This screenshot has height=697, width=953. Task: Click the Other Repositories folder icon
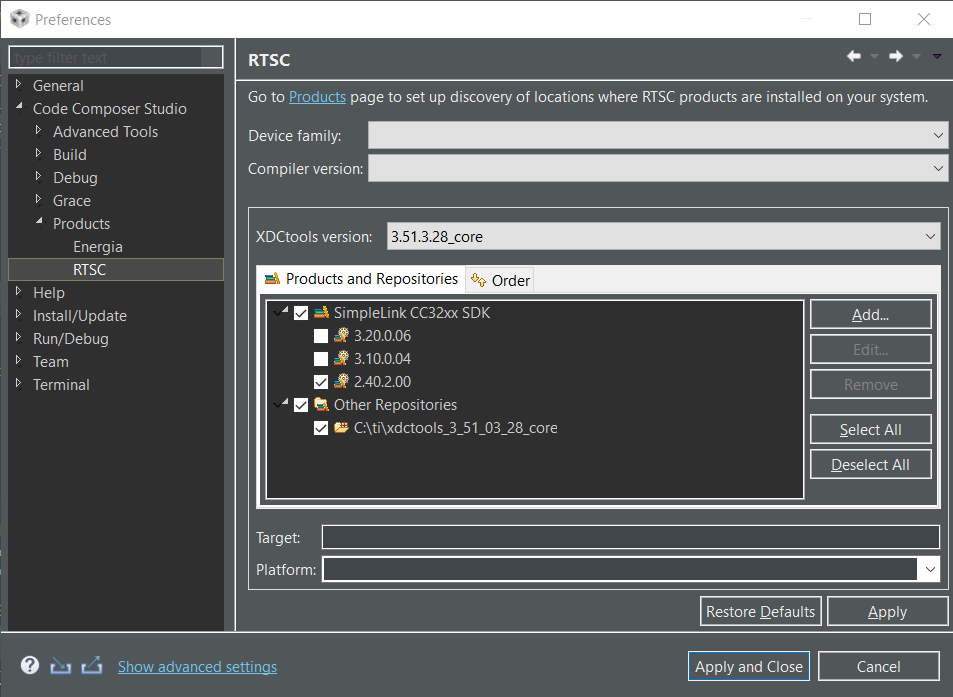(x=321, y=405)
